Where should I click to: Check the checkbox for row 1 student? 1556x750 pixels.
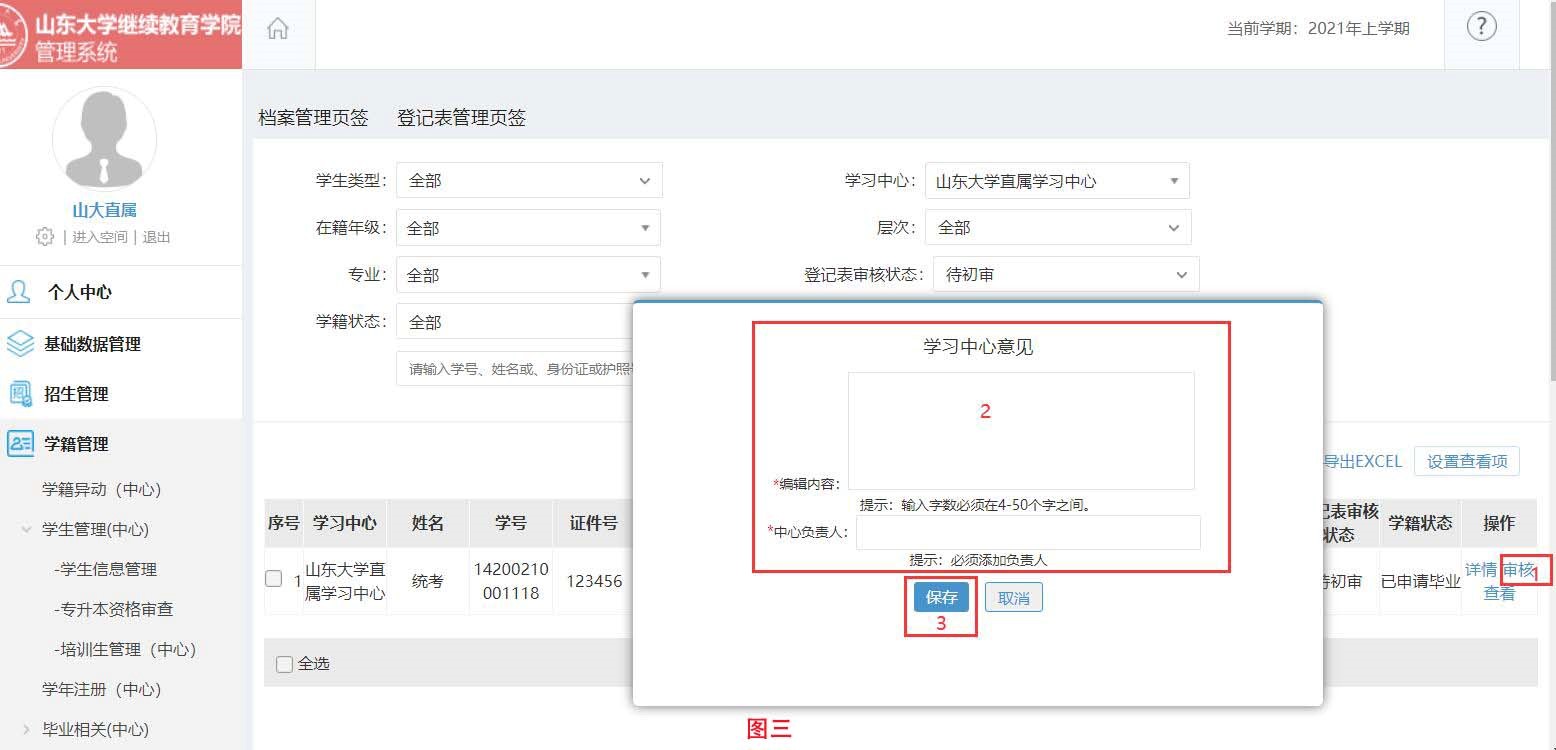(x=274, y=579)
